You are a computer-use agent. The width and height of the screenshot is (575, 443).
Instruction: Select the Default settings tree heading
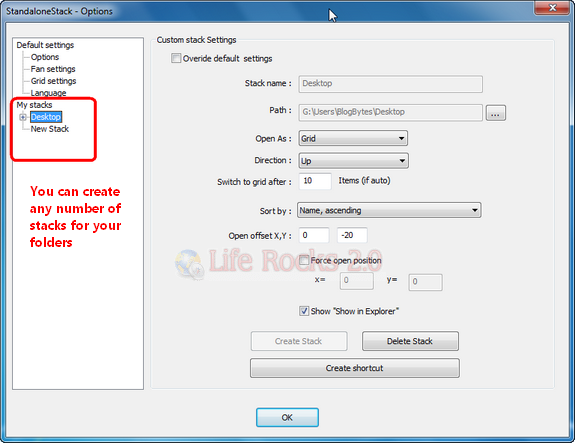pyautogui.click(x=45, y=45)
